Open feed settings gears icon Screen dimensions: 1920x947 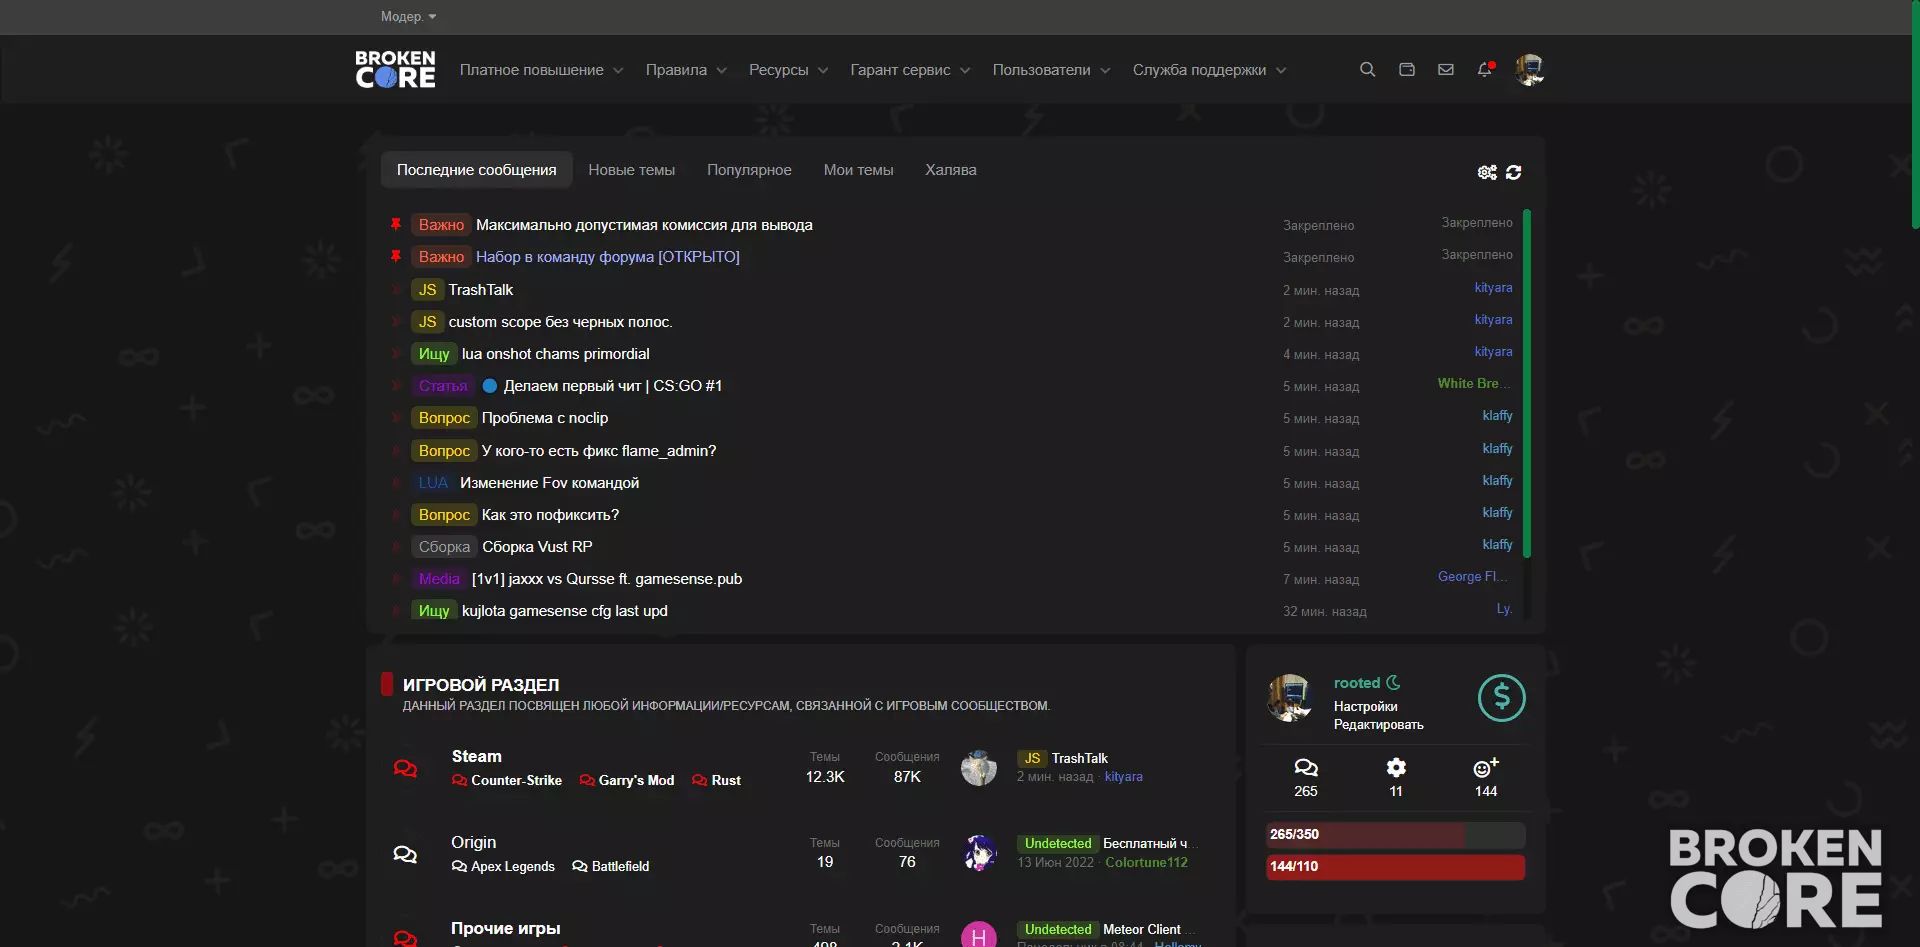coord(1487,172)
